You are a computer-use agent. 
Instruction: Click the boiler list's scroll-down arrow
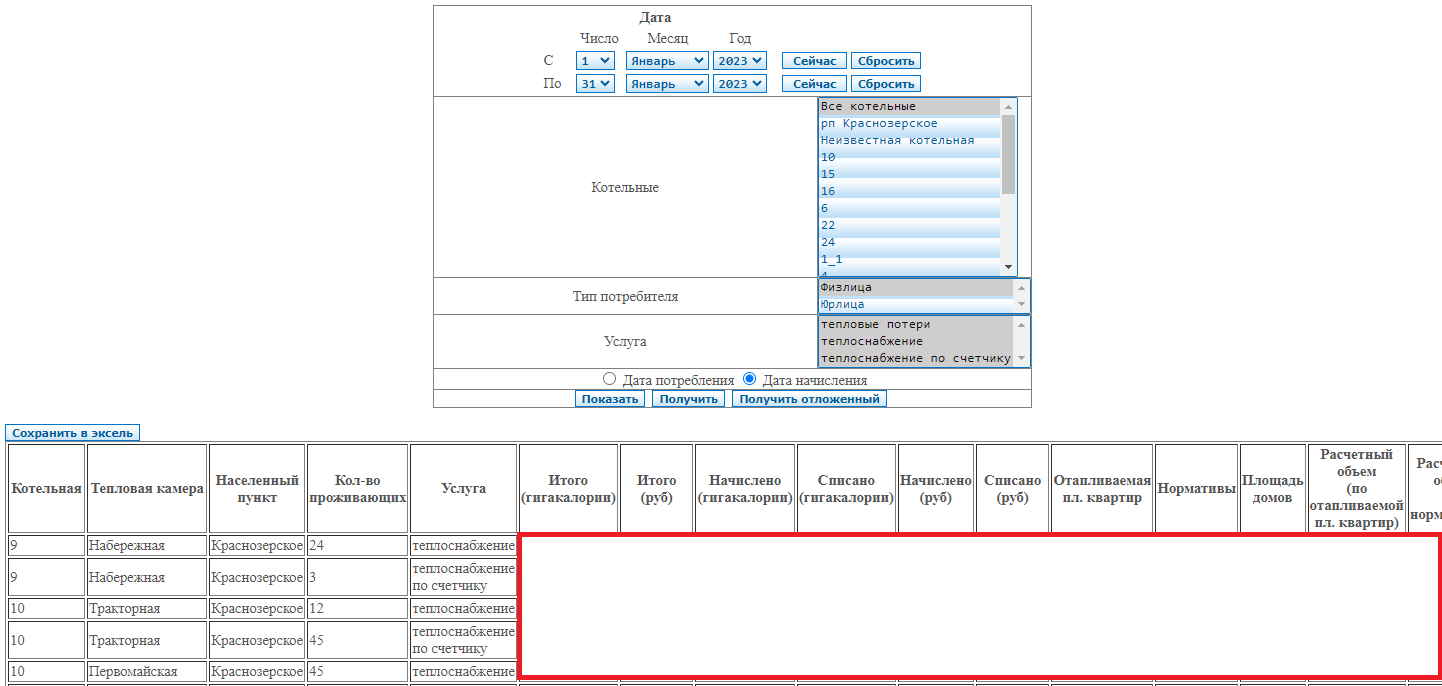coord(1009,268)
